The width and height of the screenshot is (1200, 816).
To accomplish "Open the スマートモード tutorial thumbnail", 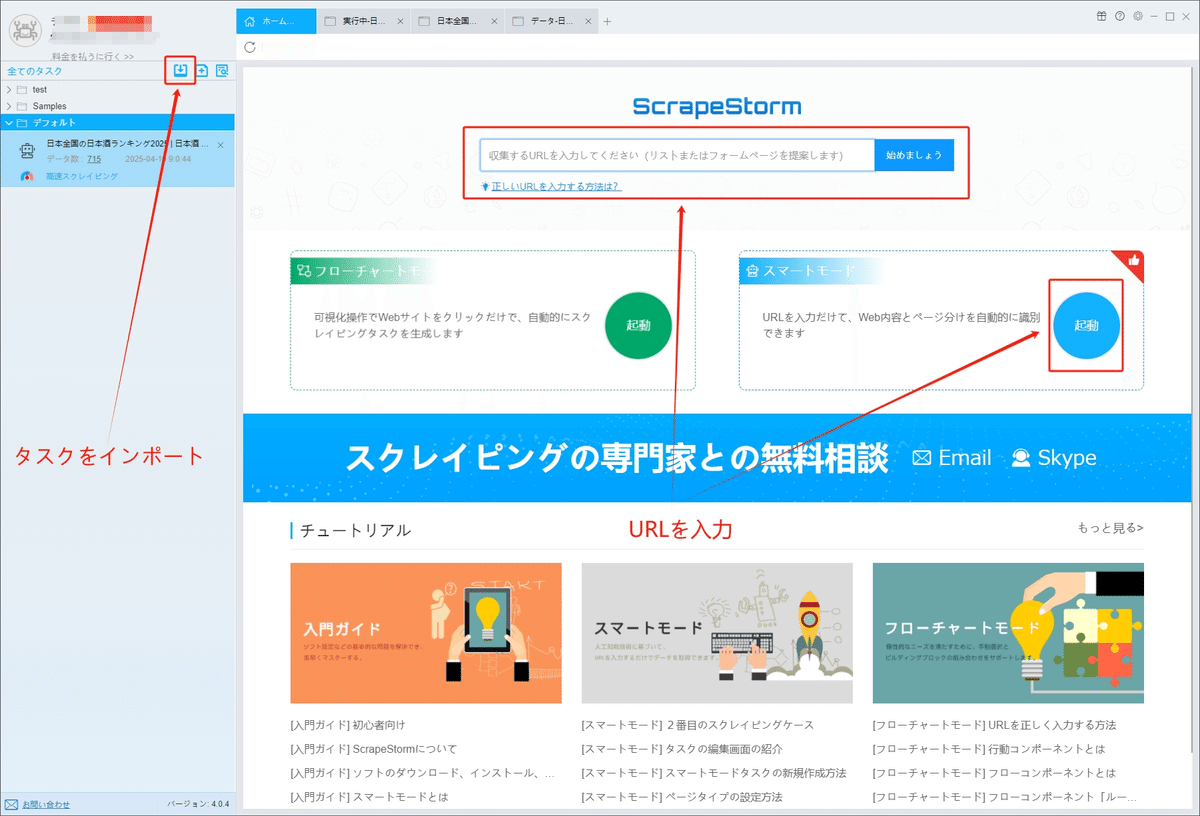I will (x=717, y=633).
